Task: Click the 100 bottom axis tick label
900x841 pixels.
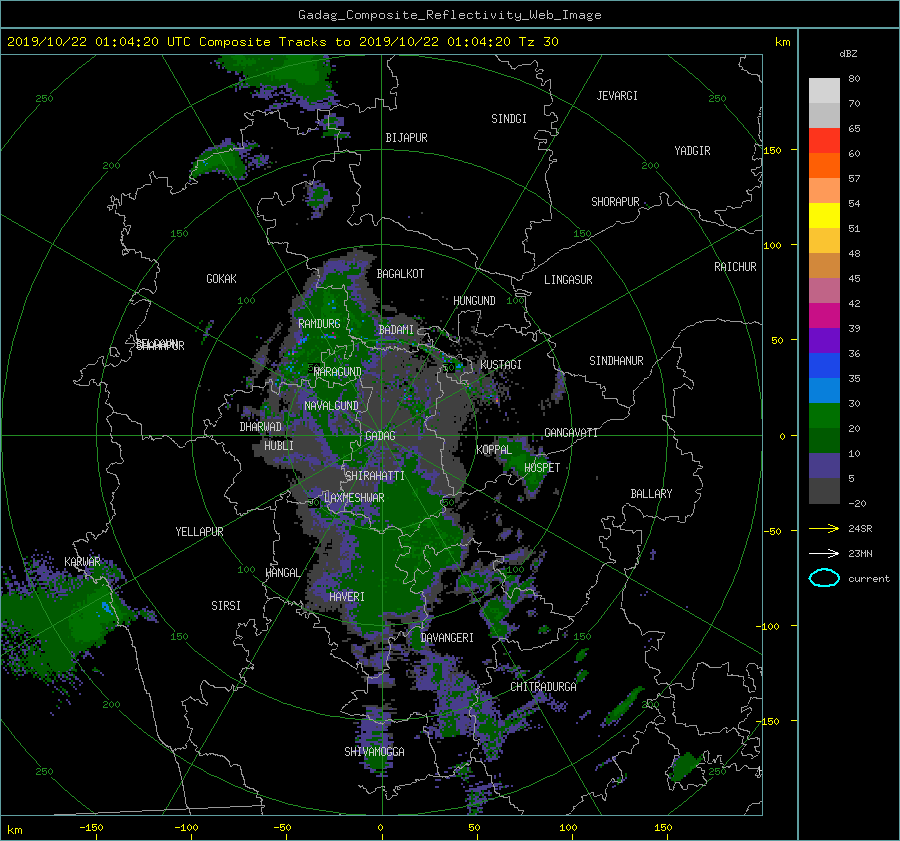Action: [568, 828]
